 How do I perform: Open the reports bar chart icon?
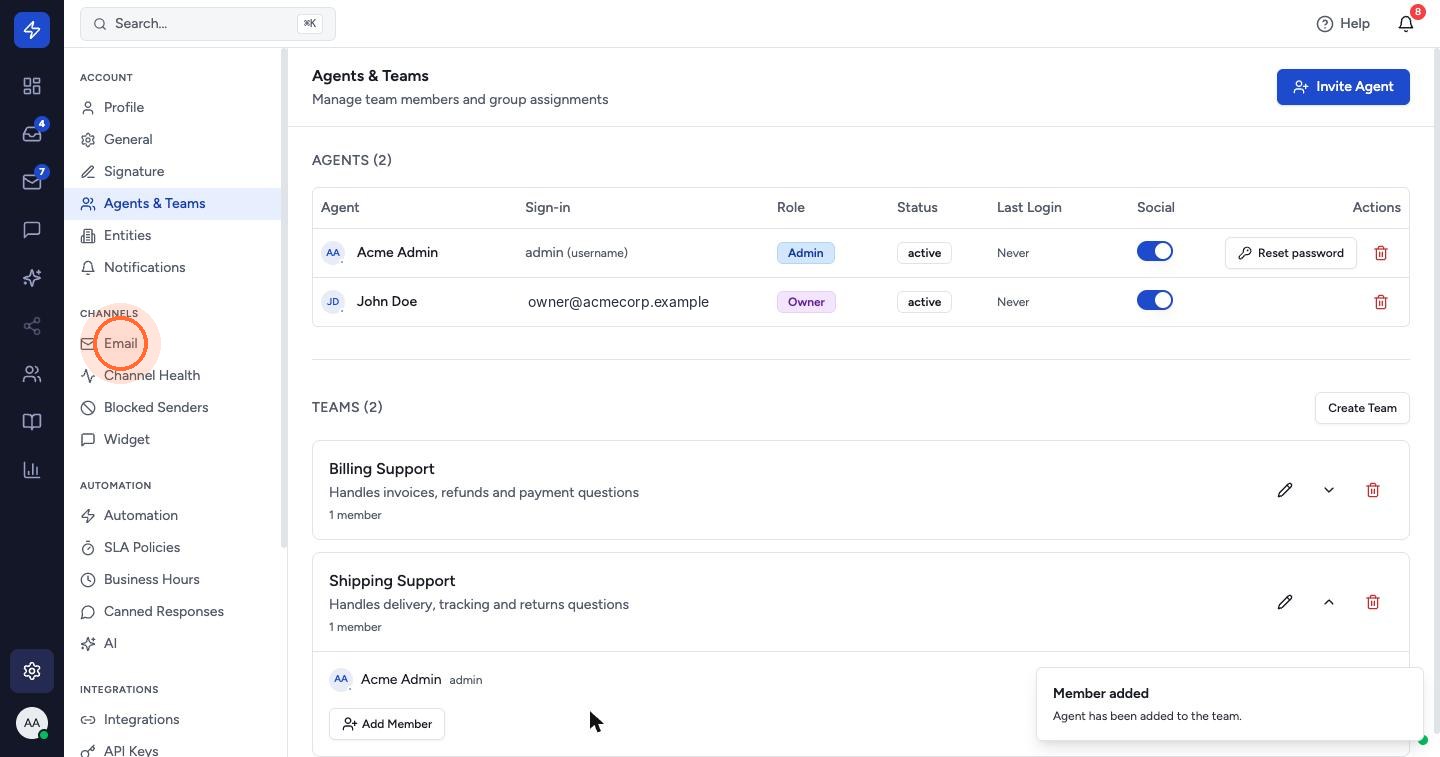pyautogui.click(x=32, y=470)
